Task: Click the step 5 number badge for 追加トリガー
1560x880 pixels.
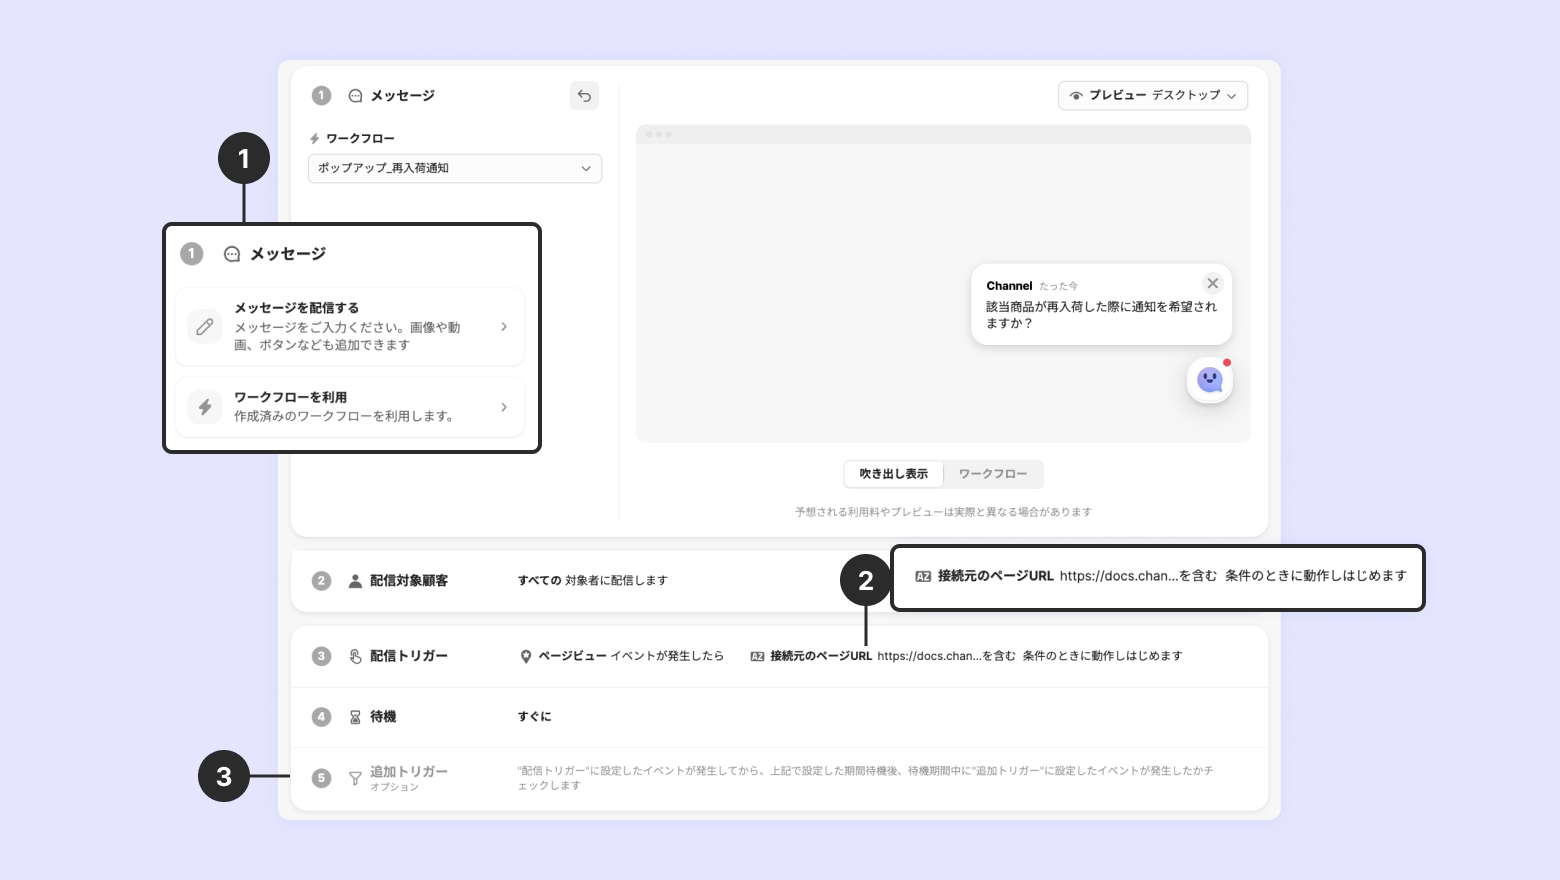Action: [x=321, y=778]
